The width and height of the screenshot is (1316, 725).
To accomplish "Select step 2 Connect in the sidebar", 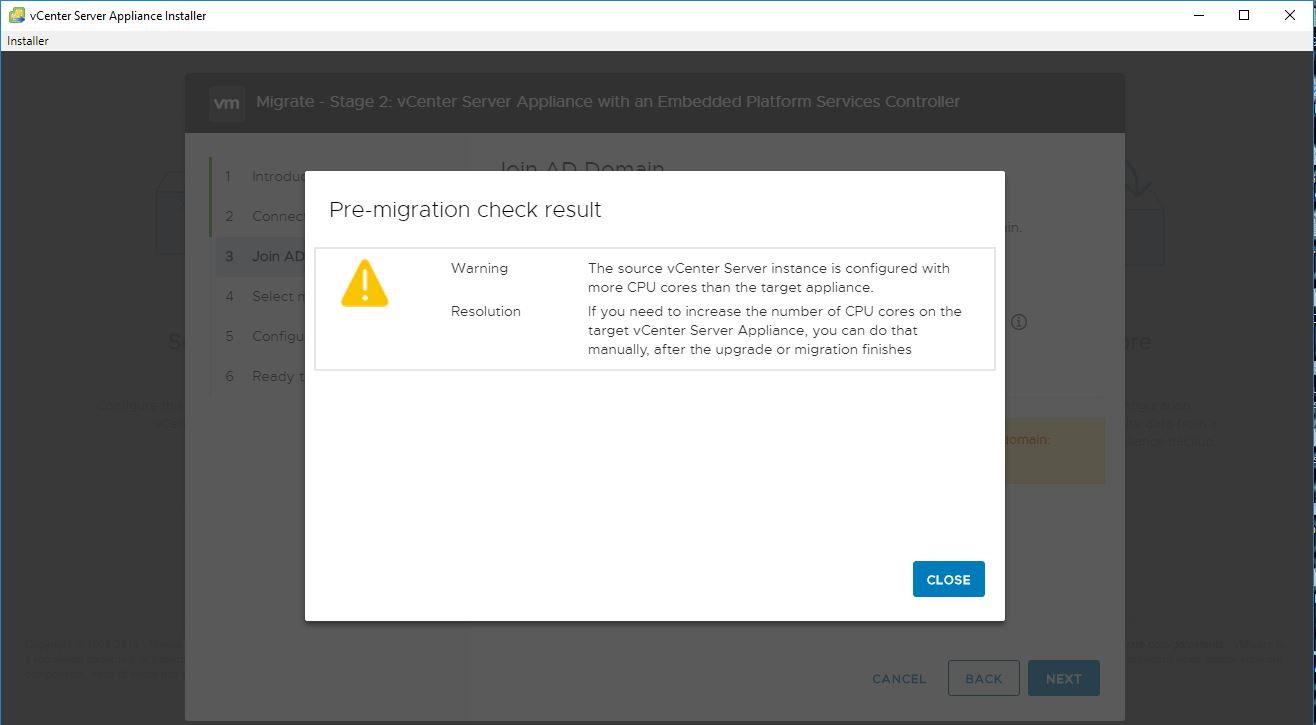I will [x=265, y=217].
